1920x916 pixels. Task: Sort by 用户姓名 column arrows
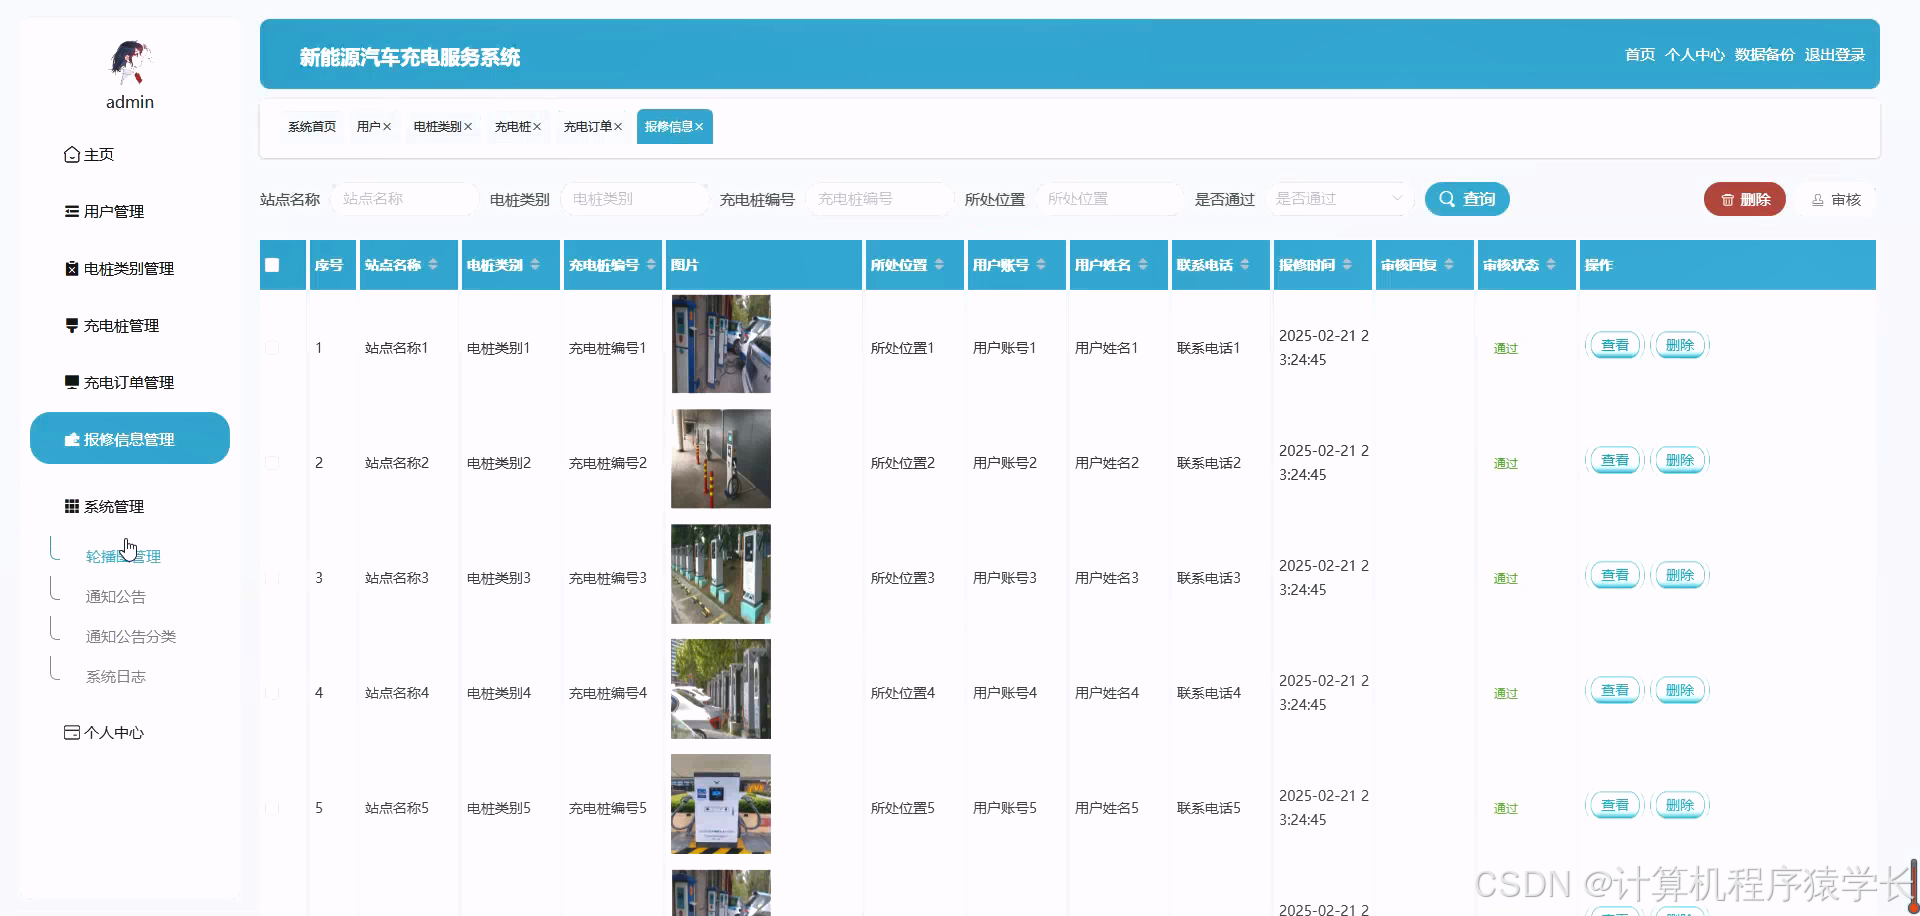pyautogui.click(x=1143, y=265)
